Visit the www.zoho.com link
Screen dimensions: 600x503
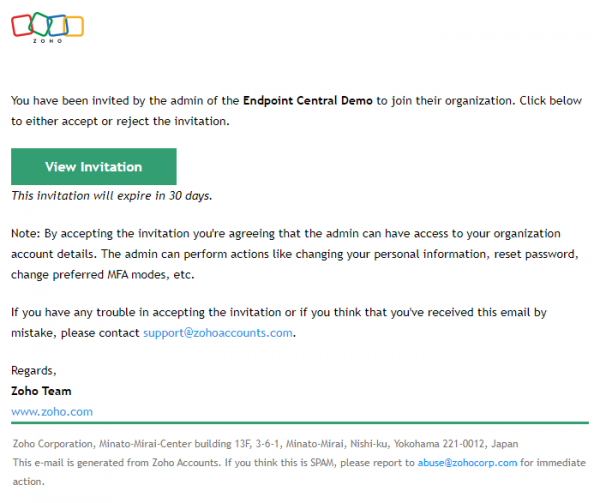(52, 411)
